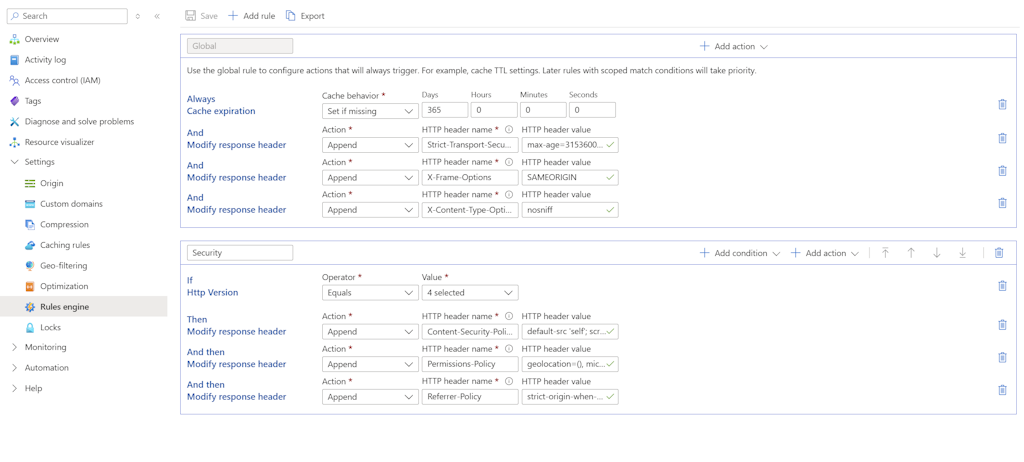Delete the Strict-Transport-Security header action
This screenshot has height=462, width=1024.
1002,138
